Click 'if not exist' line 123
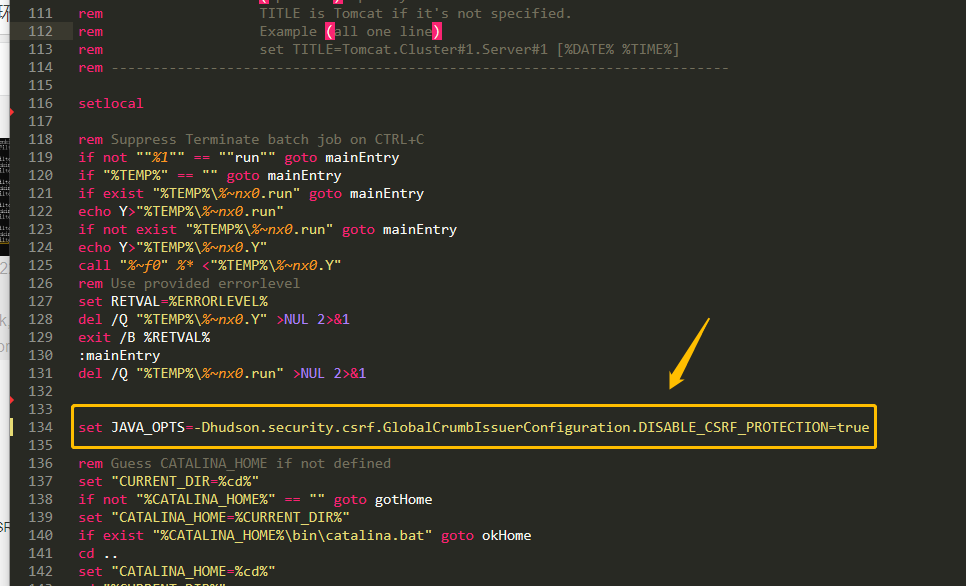966x586 pixels. [x=267, y=229]
